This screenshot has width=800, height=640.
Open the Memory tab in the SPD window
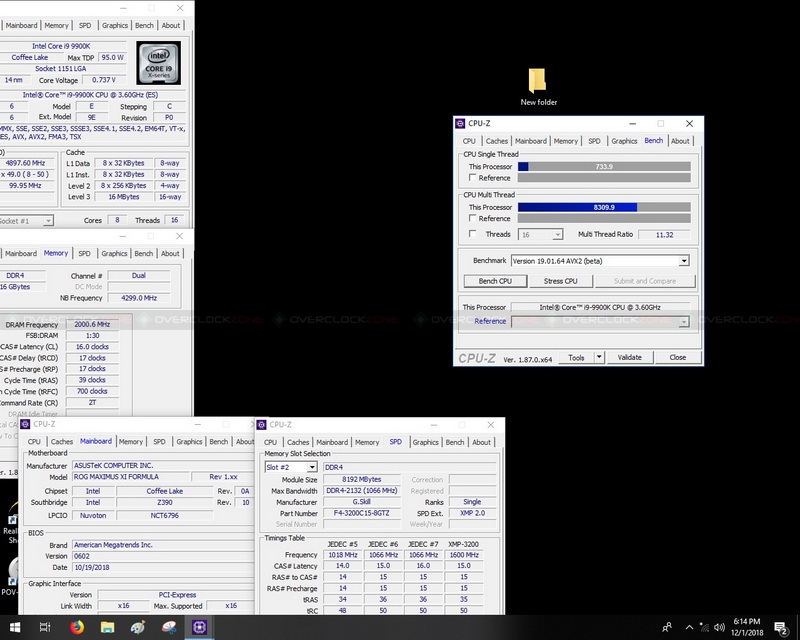click(367, 442)
